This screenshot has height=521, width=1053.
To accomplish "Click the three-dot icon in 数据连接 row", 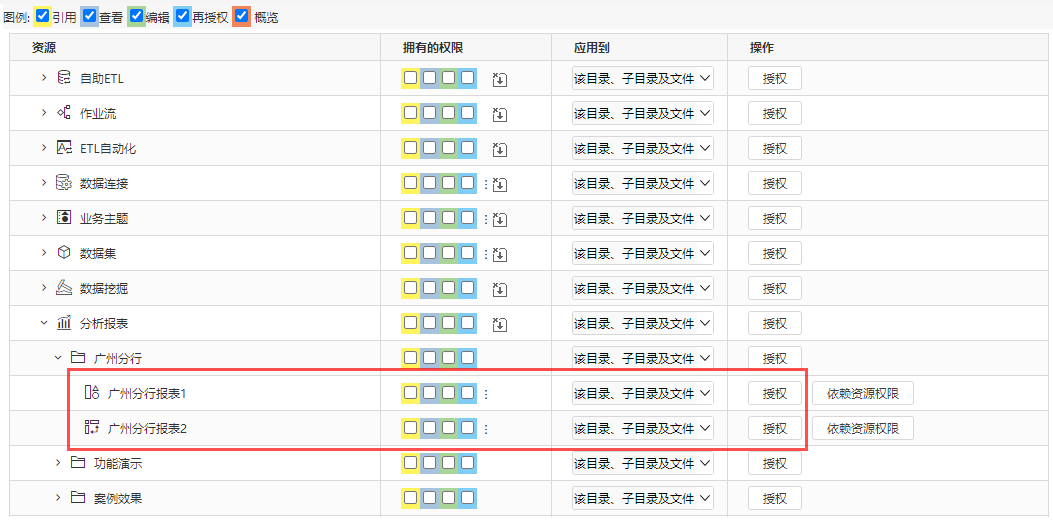I will point(486,183).
